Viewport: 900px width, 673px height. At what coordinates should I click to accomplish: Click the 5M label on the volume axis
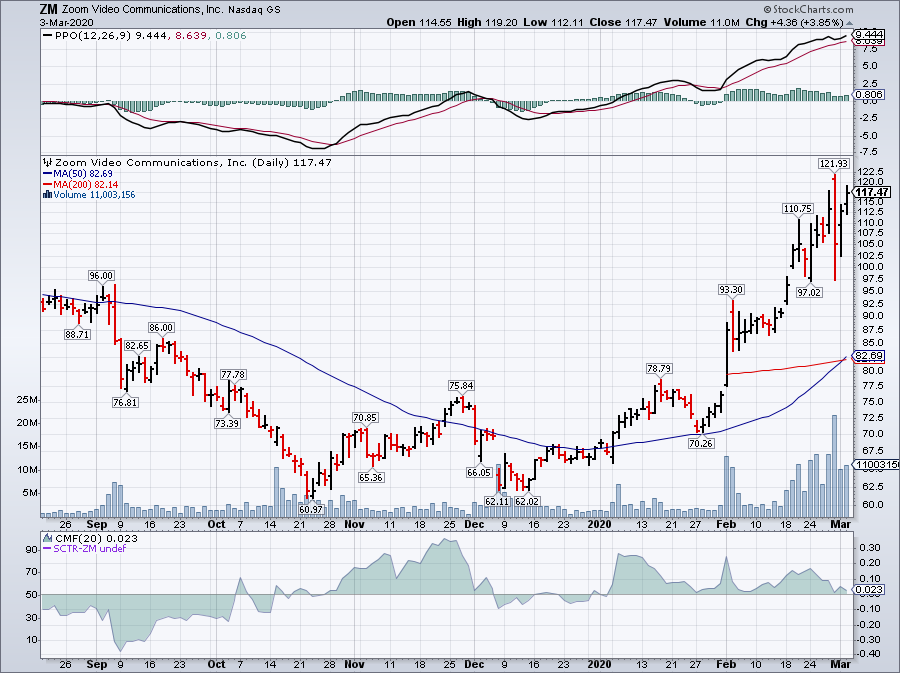coord(30,493)
